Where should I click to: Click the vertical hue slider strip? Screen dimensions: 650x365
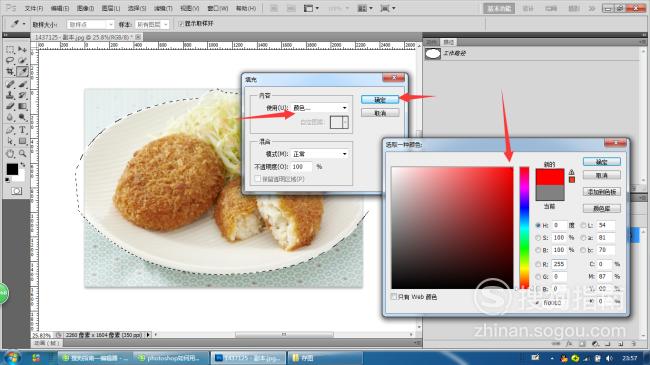(524, 228)
